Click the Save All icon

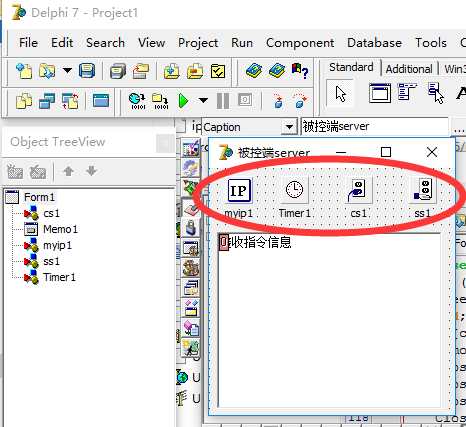[x=118, y=71]
